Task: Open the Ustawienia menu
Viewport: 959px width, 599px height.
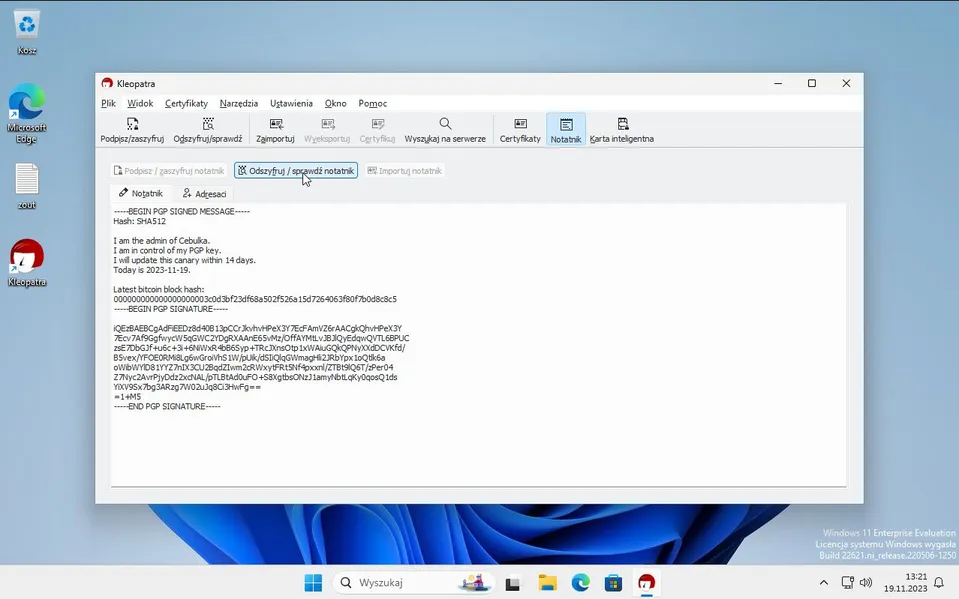Action: (291, 103)
